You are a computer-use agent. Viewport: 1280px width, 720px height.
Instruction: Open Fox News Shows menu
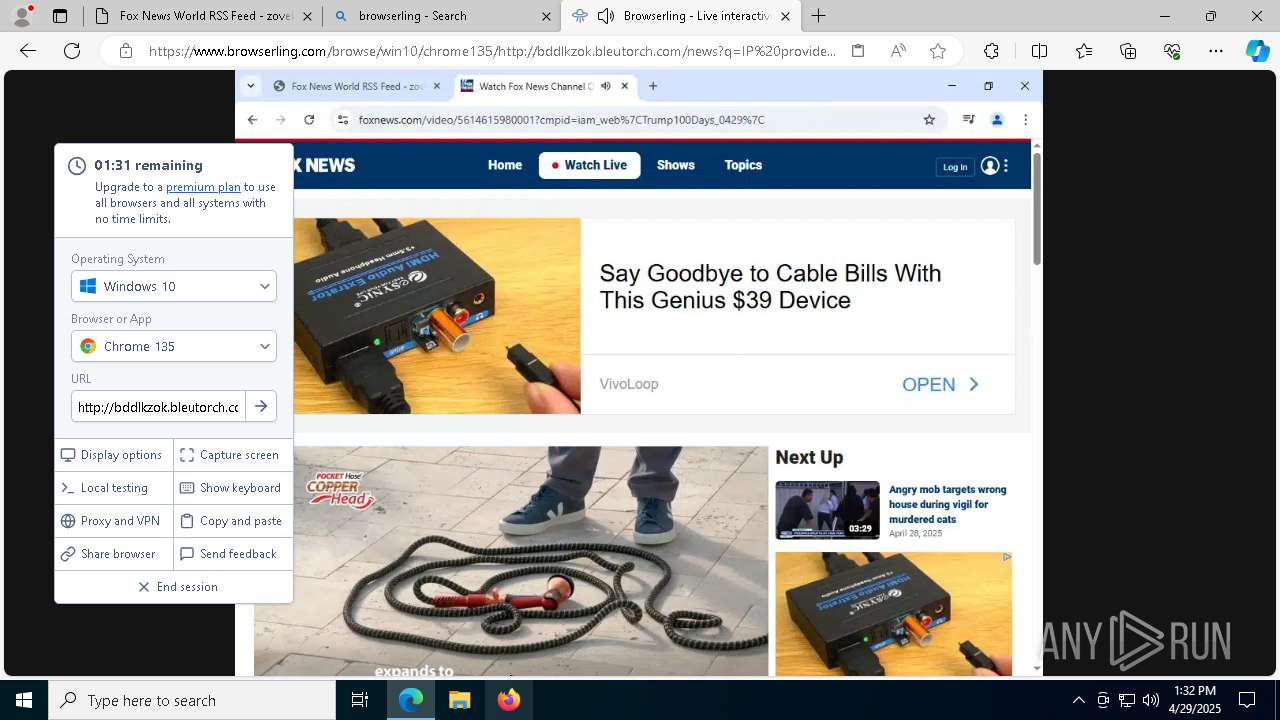pos(676,165)
